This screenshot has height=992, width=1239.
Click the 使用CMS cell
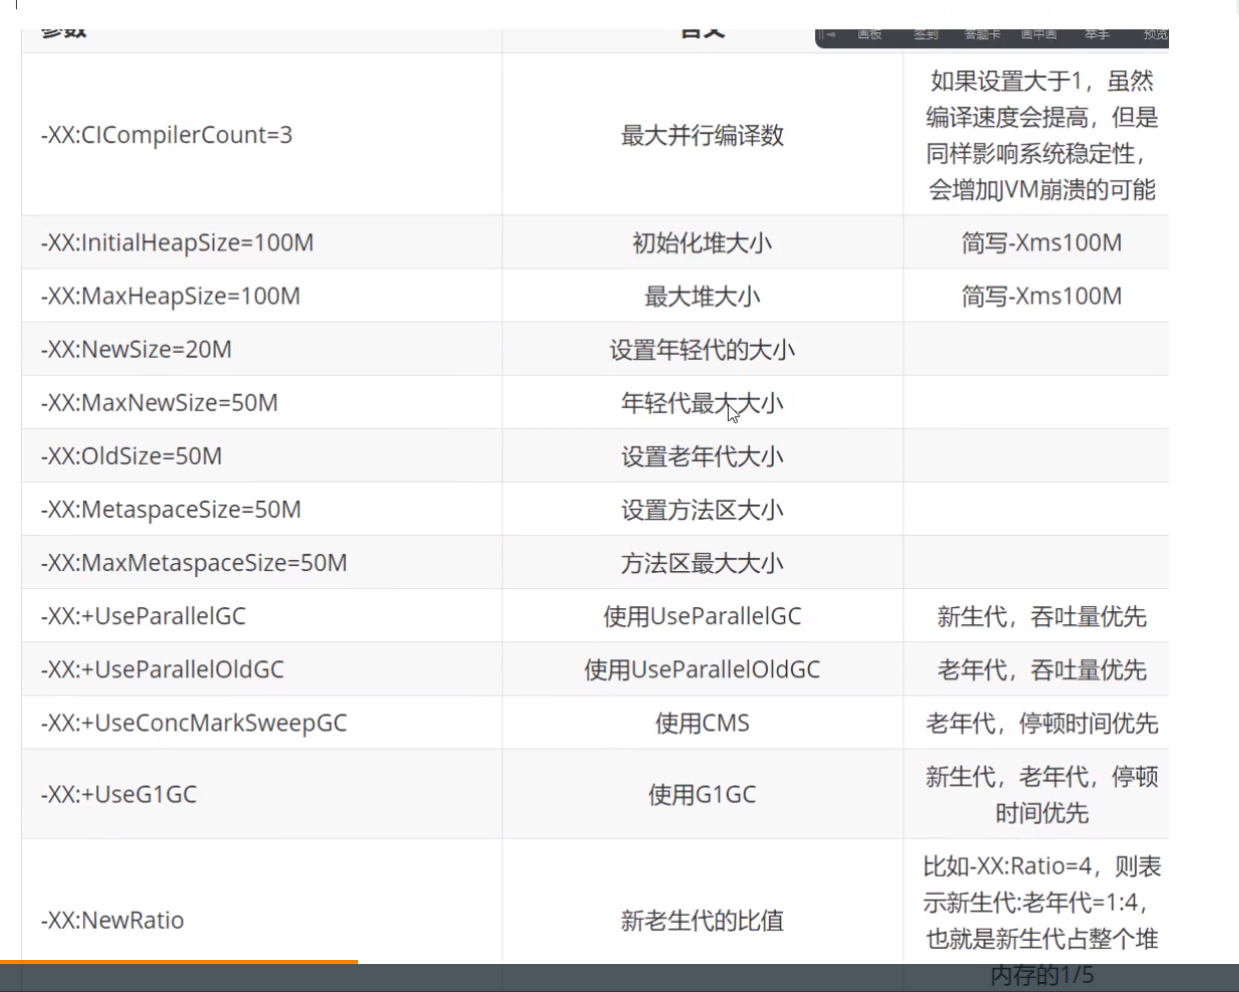click(x=702, y=723)
